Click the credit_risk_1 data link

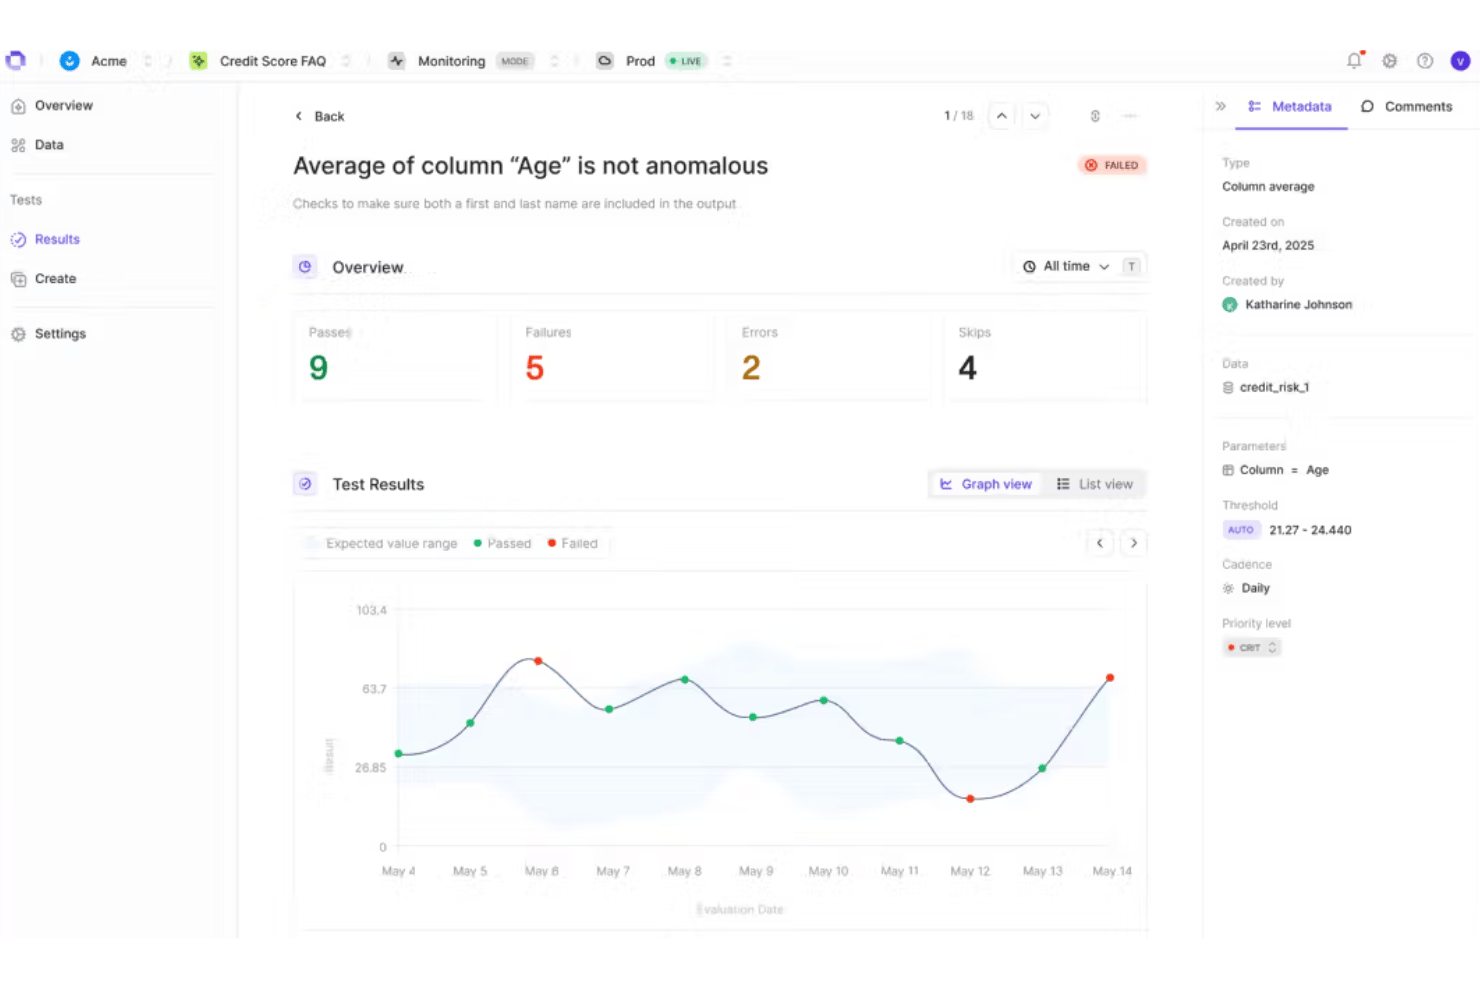pos(1266,387)
